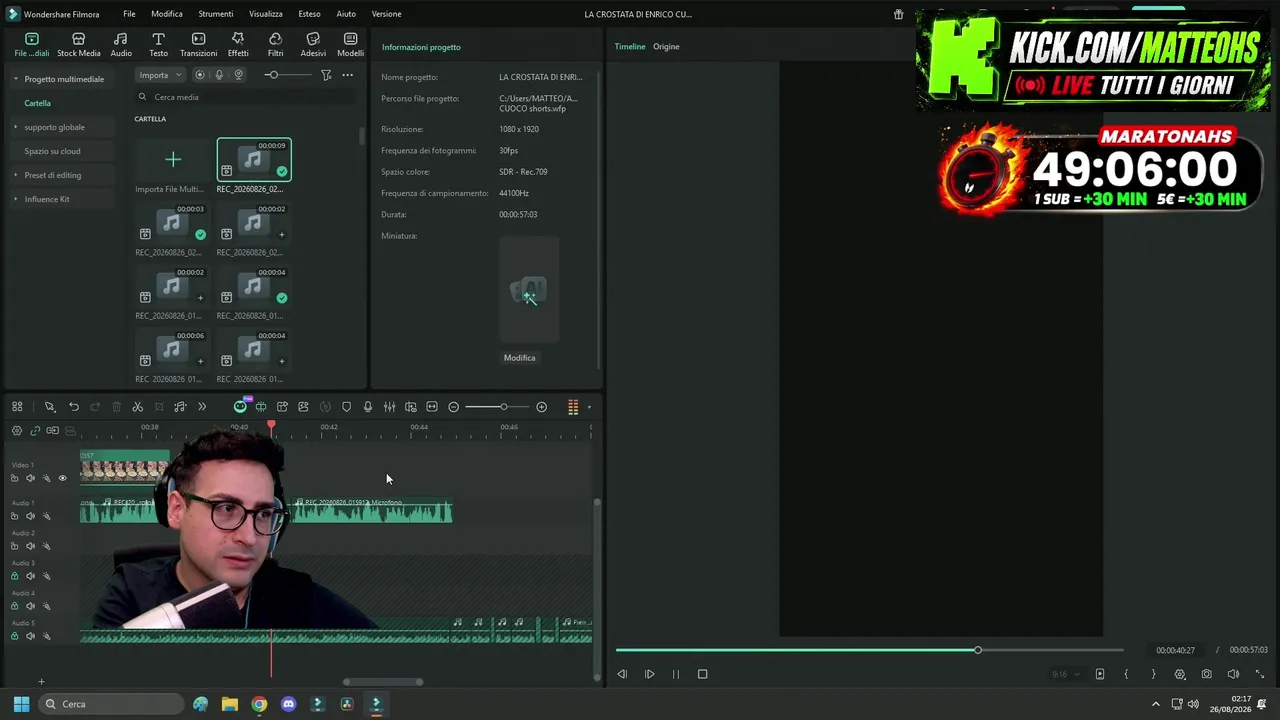Screen dimensions: 1280x720
Task: Open the Effetti tab
Action: 238,45
